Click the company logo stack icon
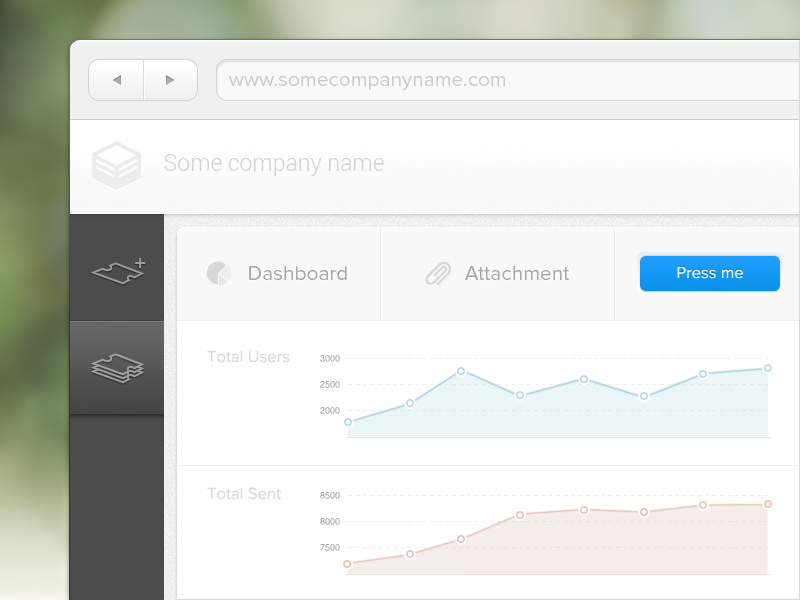Viewport: 800px width, 600px height. (x=117, y=163)
